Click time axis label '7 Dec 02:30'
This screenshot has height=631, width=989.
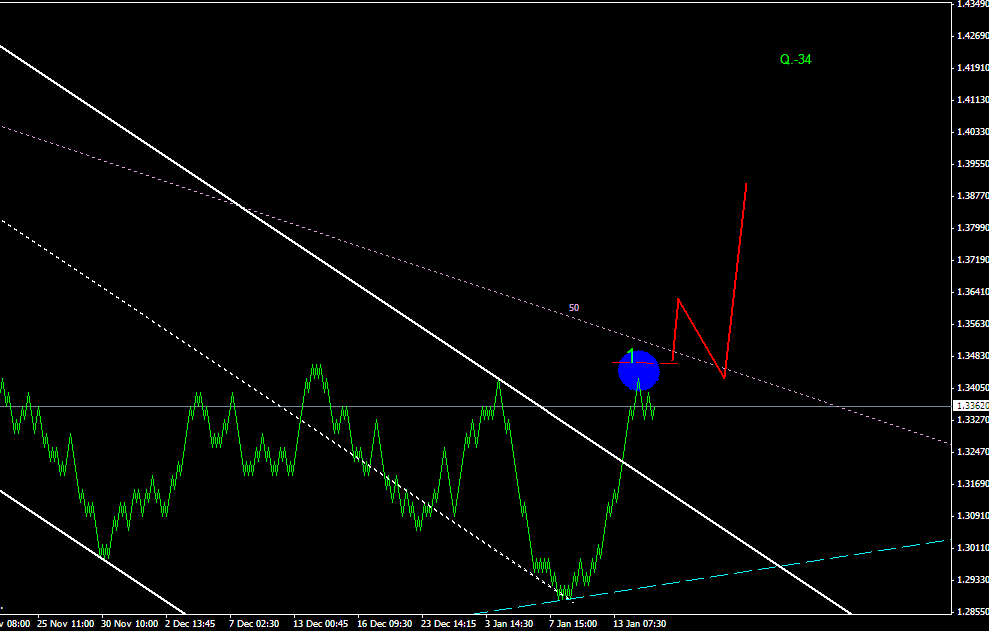254,623
